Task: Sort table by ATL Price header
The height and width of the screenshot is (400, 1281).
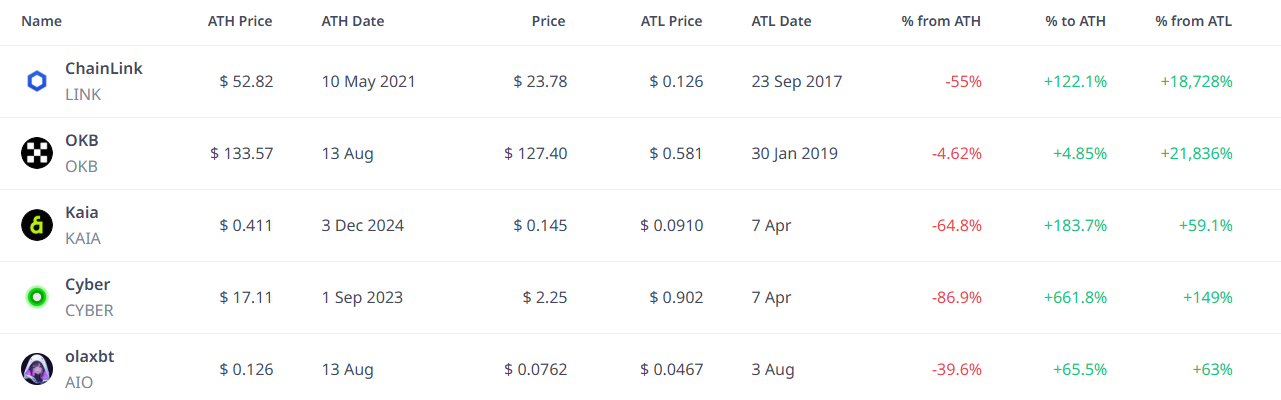Action: [x=671, y=21]
